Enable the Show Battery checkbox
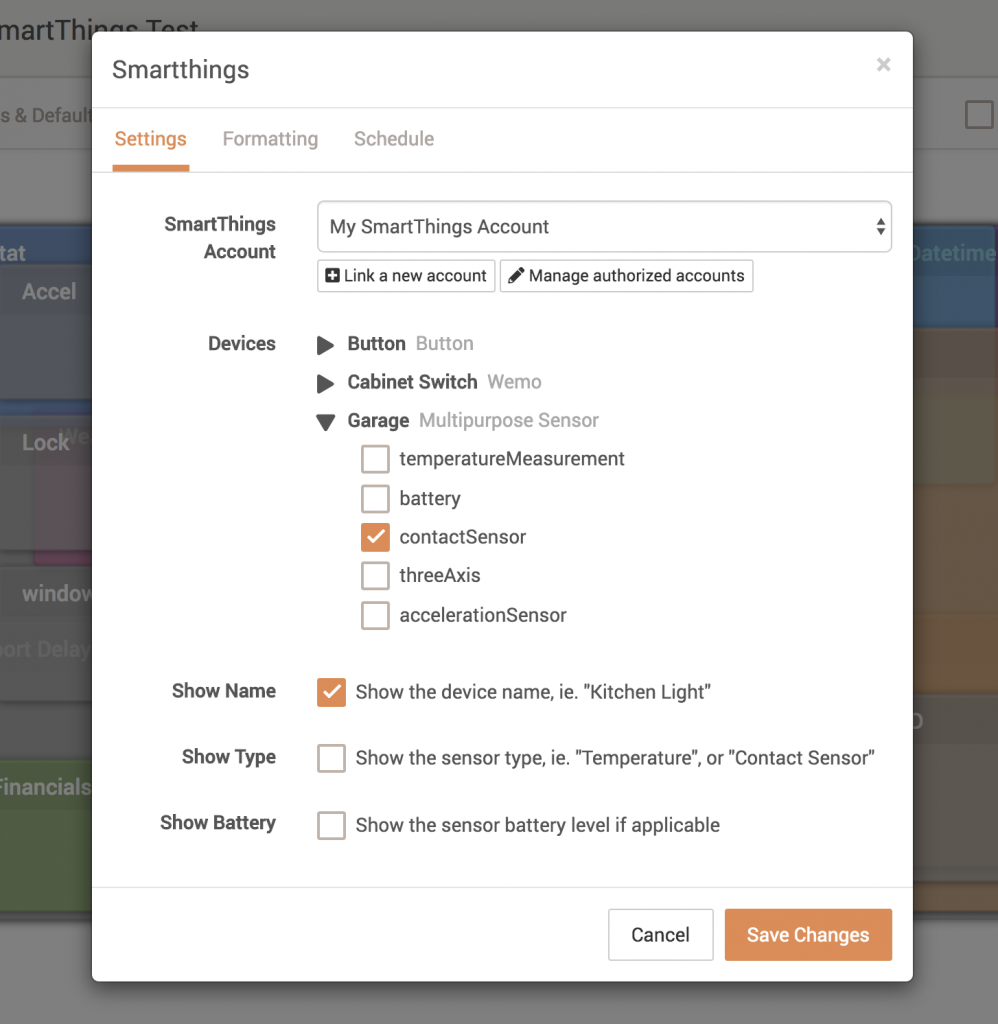Viewport: 998px width, 1024px height. coord(332,825)
